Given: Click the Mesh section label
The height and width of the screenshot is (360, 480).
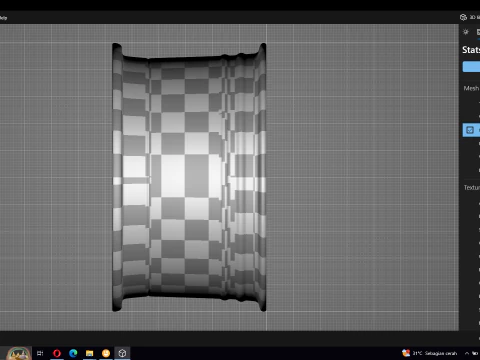Looking at the screenshot, I should (471, 88).
